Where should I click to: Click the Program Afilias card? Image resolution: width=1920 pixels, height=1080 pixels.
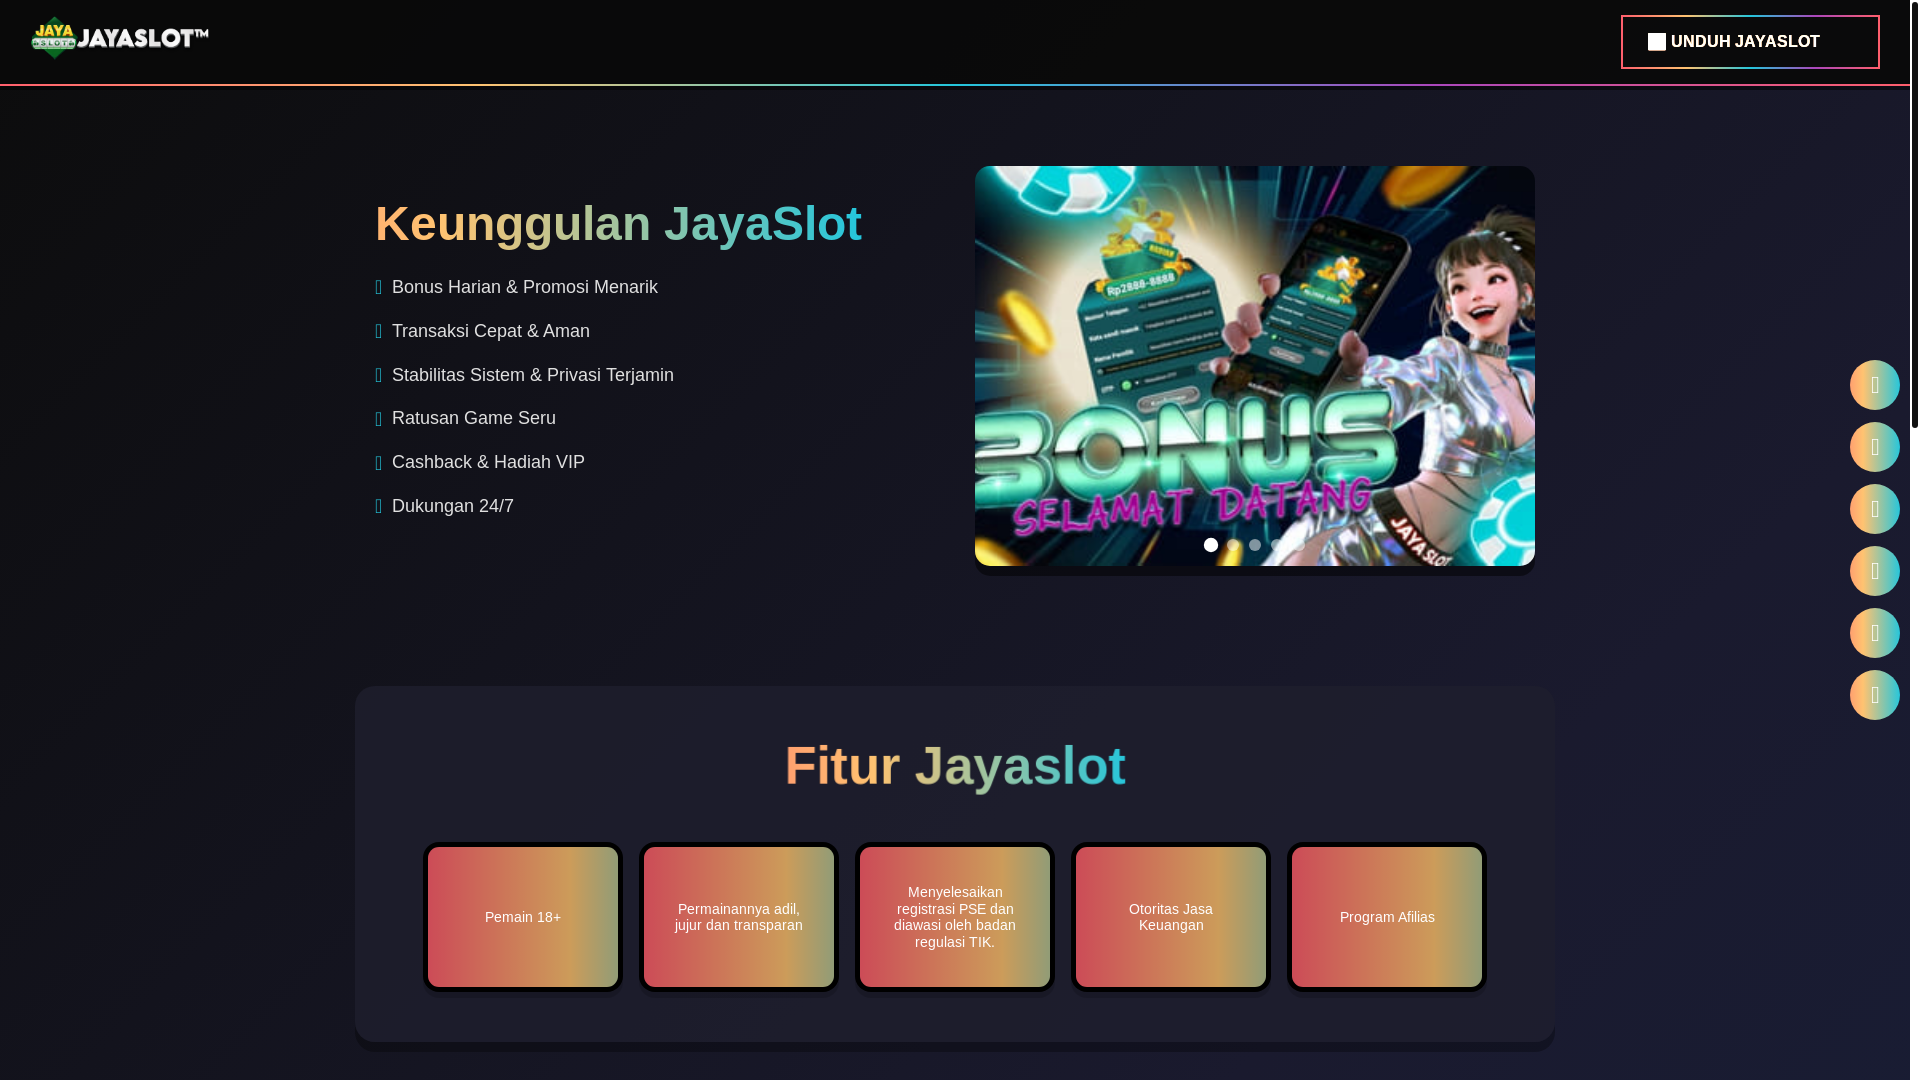click(x=1387, y=917)
